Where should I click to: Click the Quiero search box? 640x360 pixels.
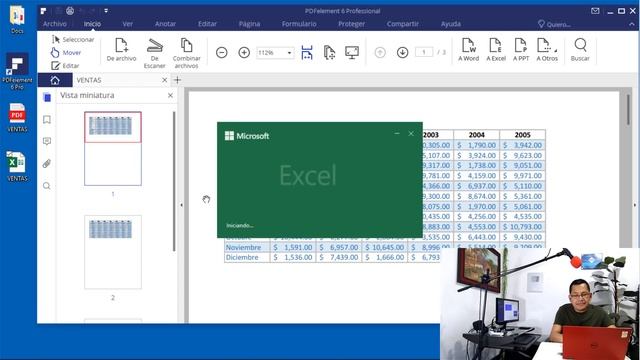coord(554,24)
